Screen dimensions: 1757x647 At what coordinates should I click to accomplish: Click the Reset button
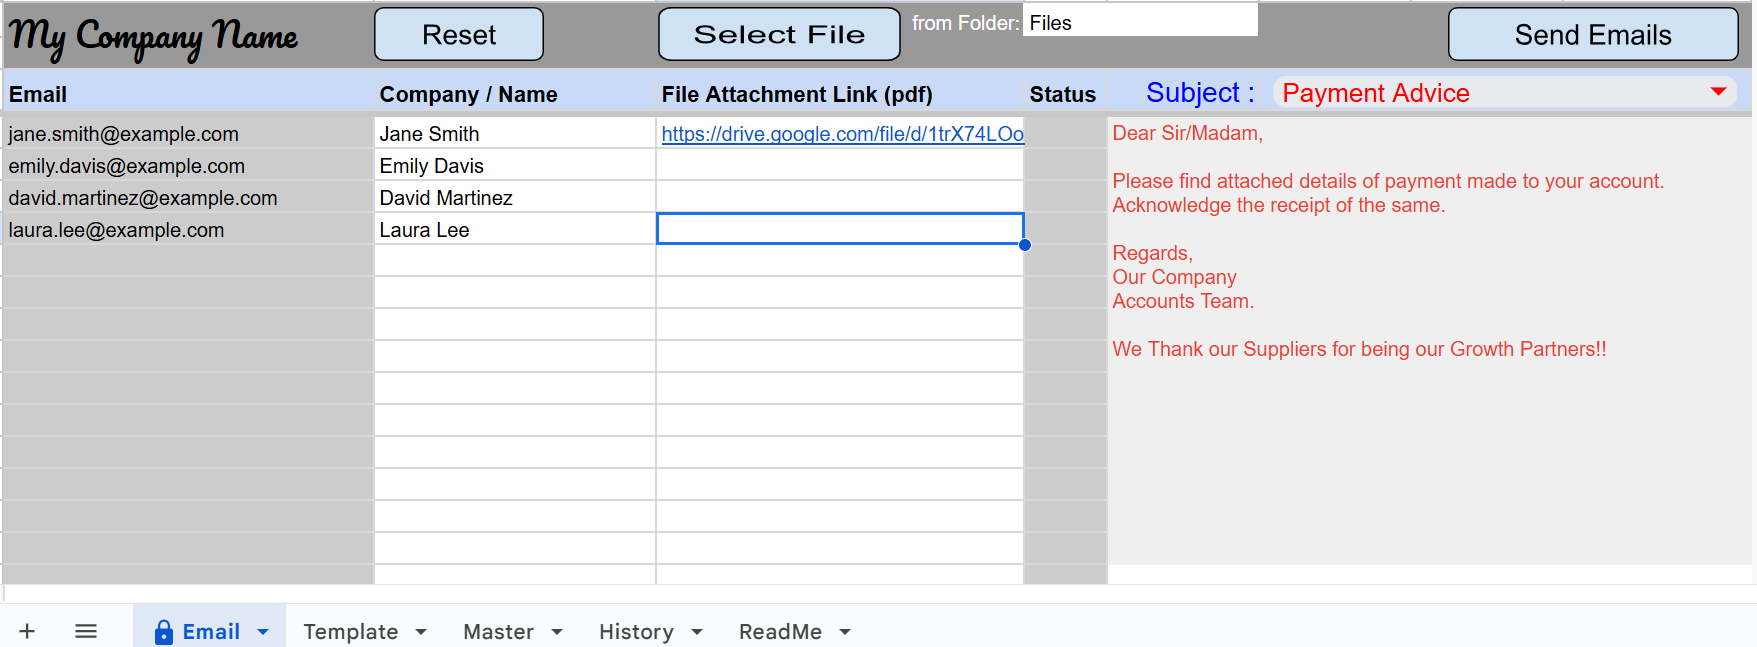(459, 34)
